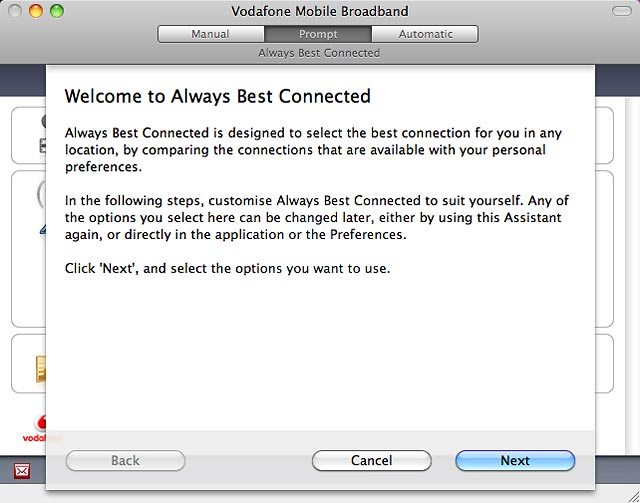640x503 pixels.
Task: Minimize window with the yellow button
Action: point(36,11)
